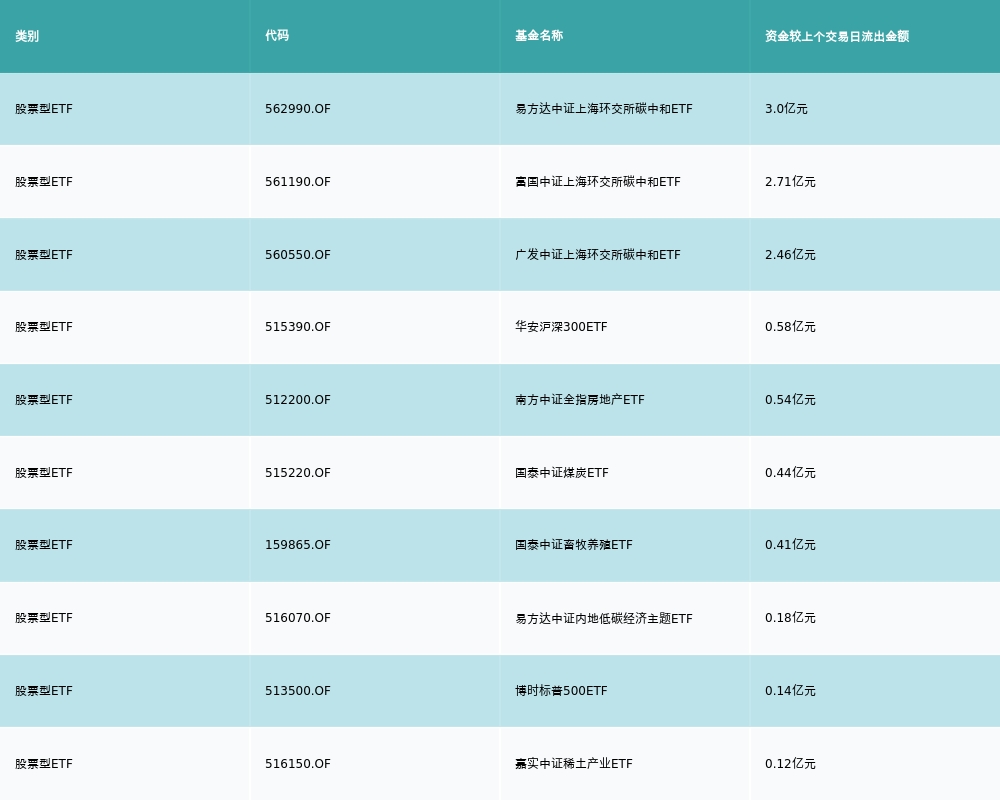Click fund 富国中证上海环交所碳中和ETF
Screen dimensions: 1000x800
598,182
